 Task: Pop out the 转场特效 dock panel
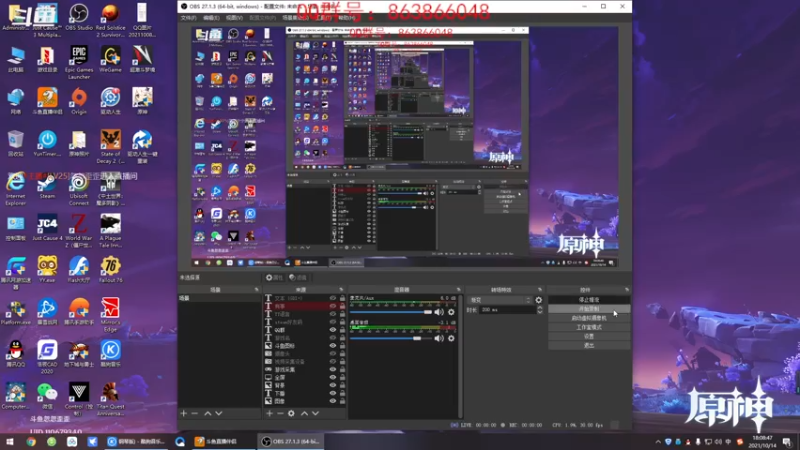(x=540, y=290)
